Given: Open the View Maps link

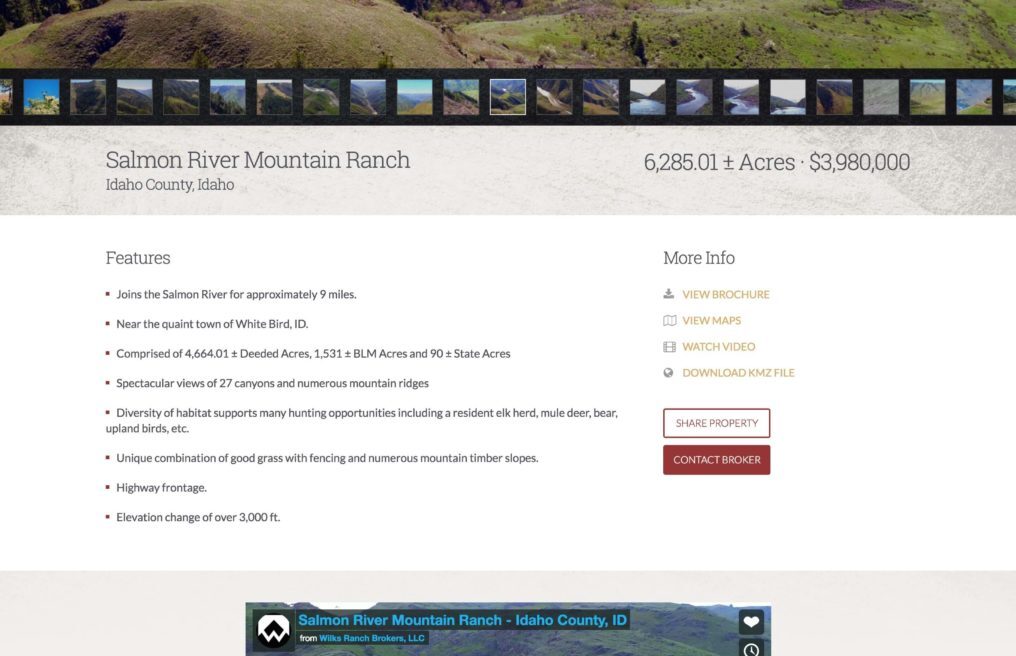Looking at the screenshot, I should [x=711, y=320].
